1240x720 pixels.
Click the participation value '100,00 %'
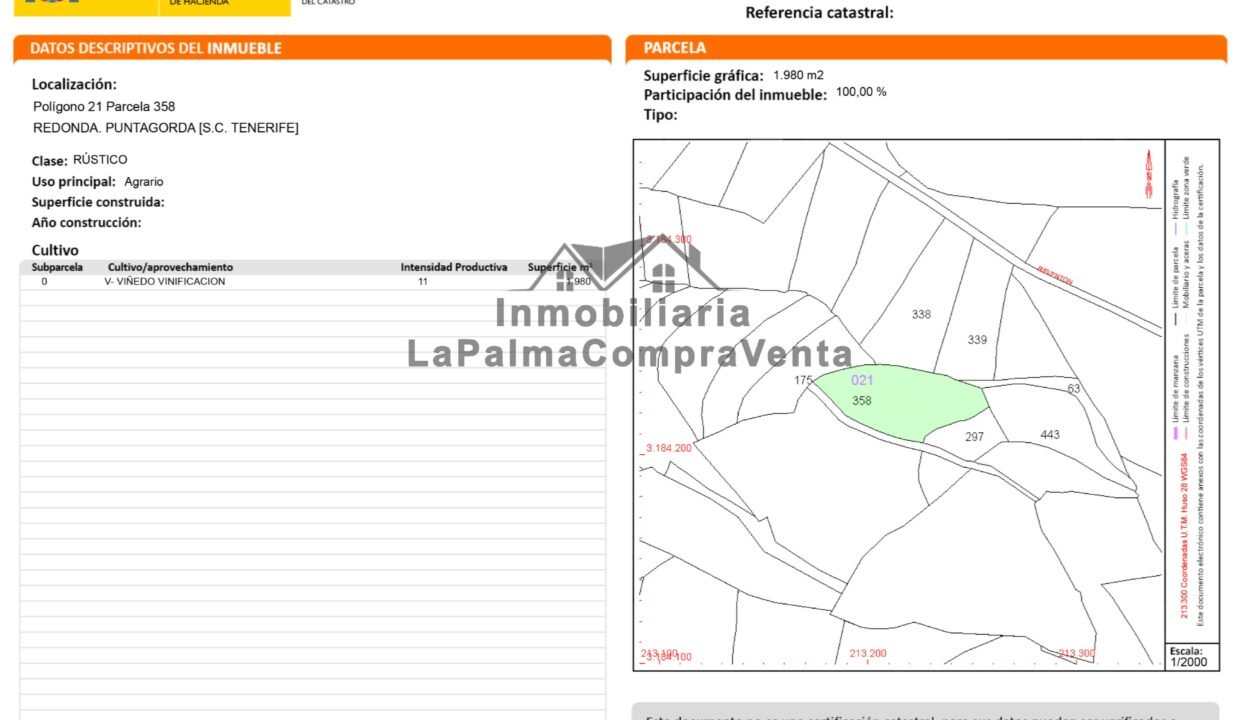(861, 92)
